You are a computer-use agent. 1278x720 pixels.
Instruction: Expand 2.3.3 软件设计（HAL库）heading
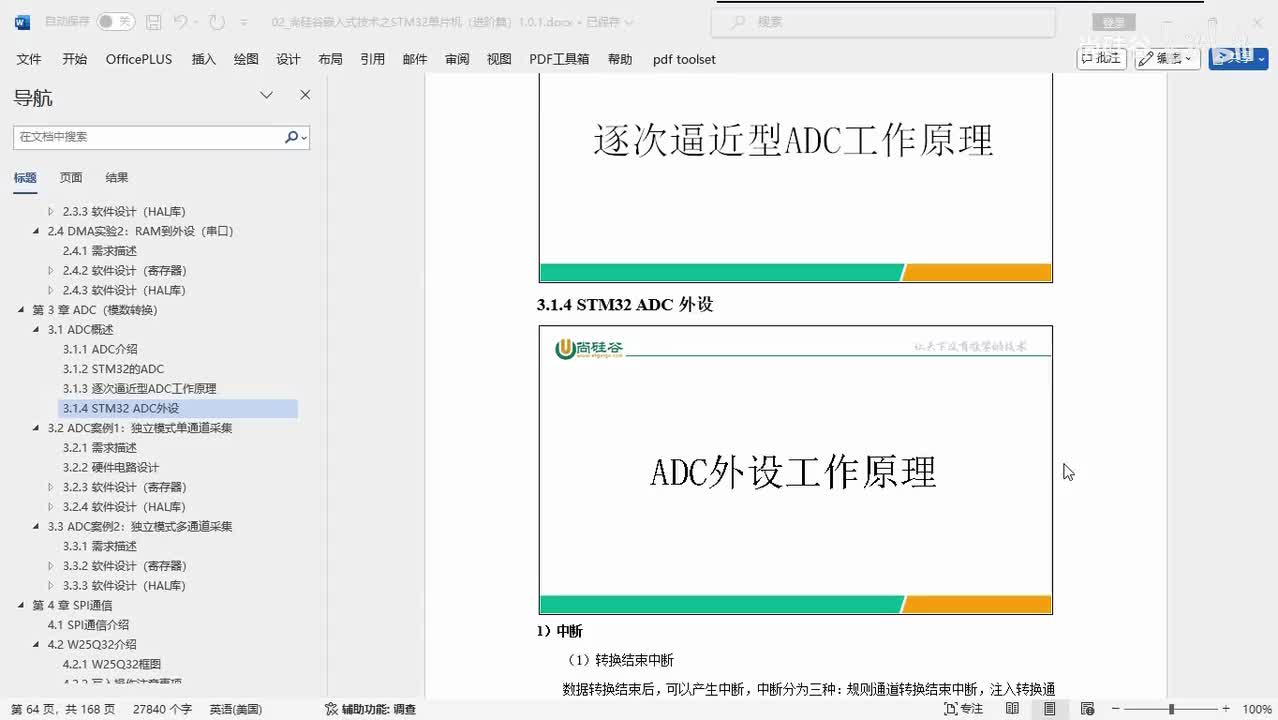tap(52, 211)
